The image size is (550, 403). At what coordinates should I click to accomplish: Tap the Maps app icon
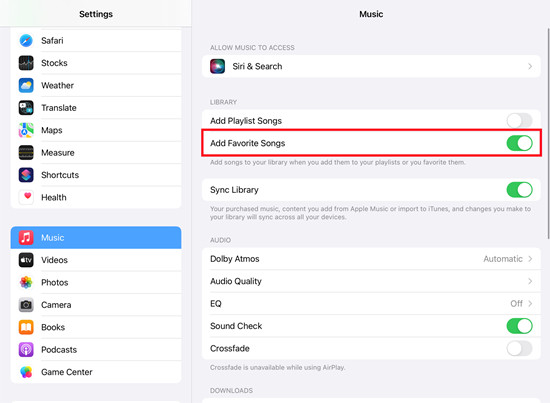[26, 130]
